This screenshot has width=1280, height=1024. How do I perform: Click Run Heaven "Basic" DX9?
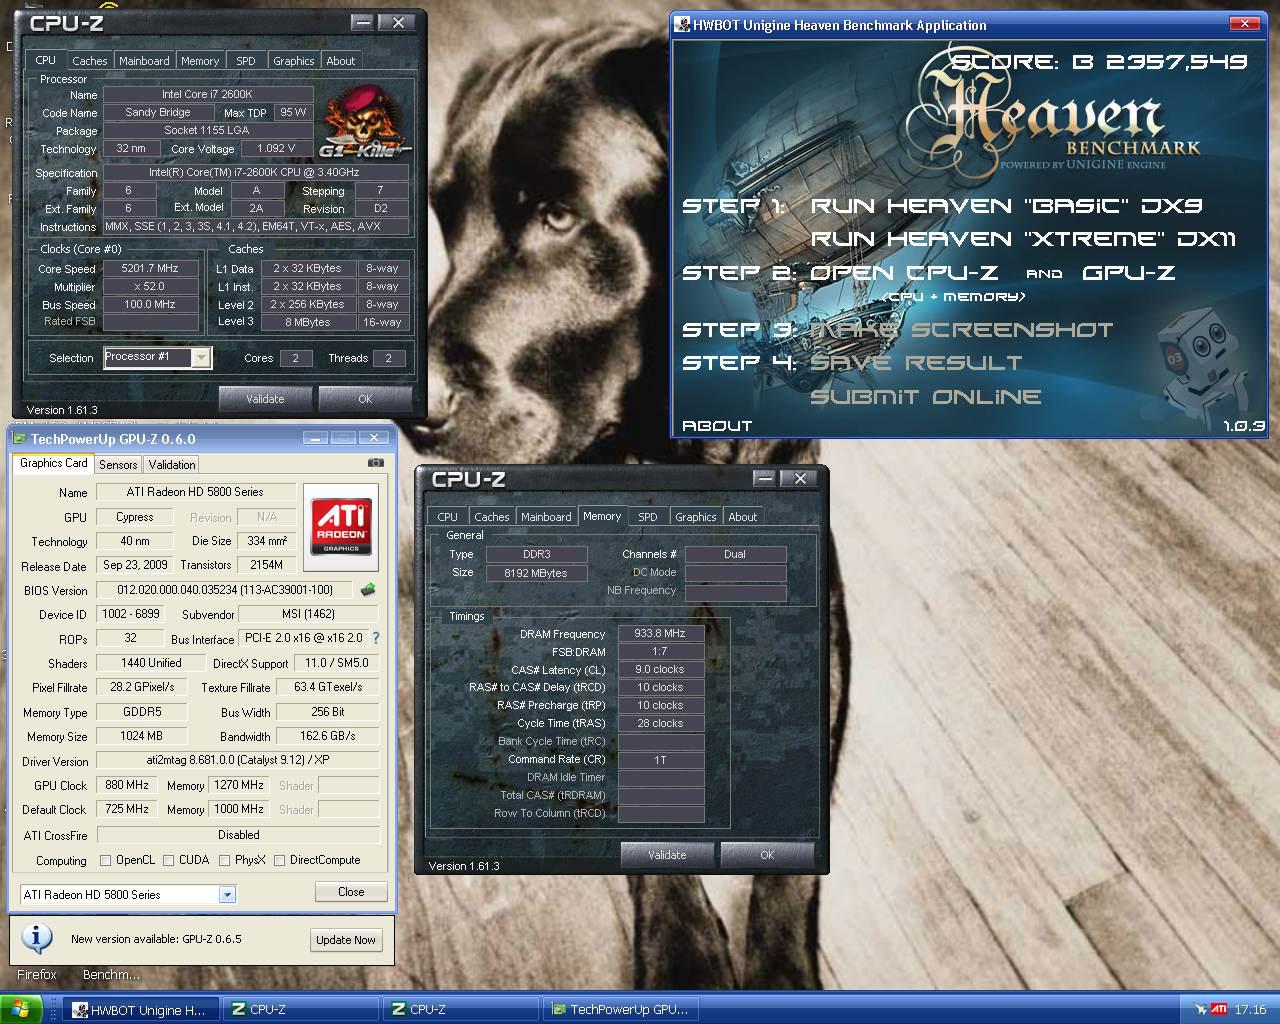pos(1006,206)
